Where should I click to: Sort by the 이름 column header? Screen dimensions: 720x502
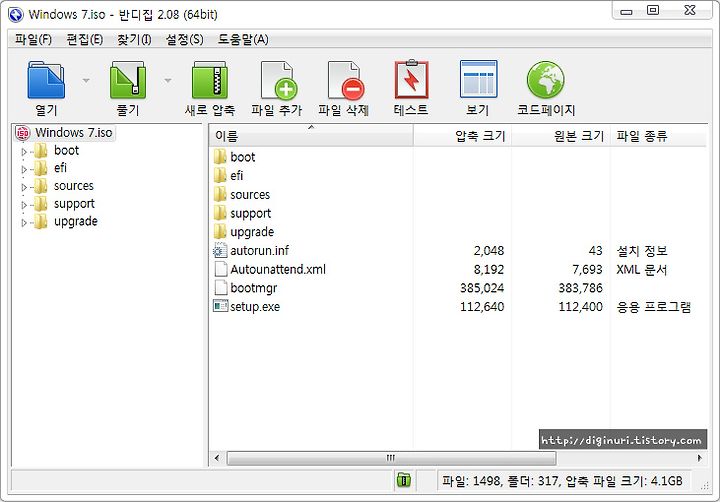coord(311,135)
